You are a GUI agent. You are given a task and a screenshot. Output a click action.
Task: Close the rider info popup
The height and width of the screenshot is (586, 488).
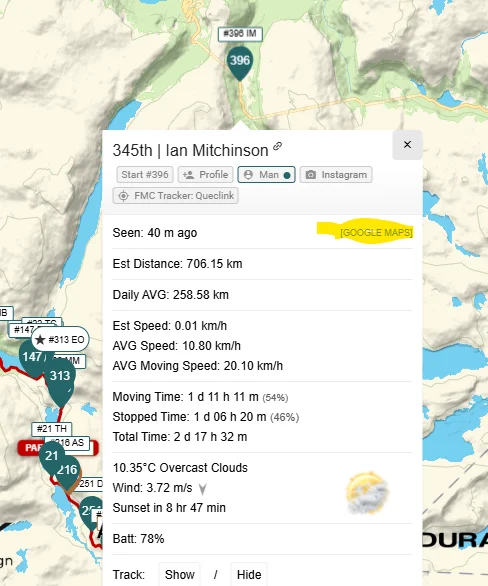[x=407, y=145]
